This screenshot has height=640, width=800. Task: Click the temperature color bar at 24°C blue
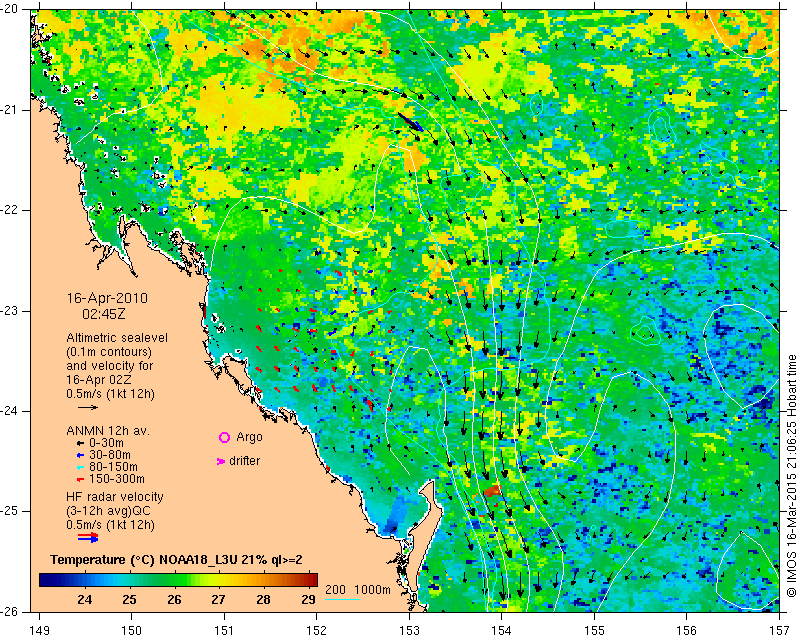tap(85, 580)
